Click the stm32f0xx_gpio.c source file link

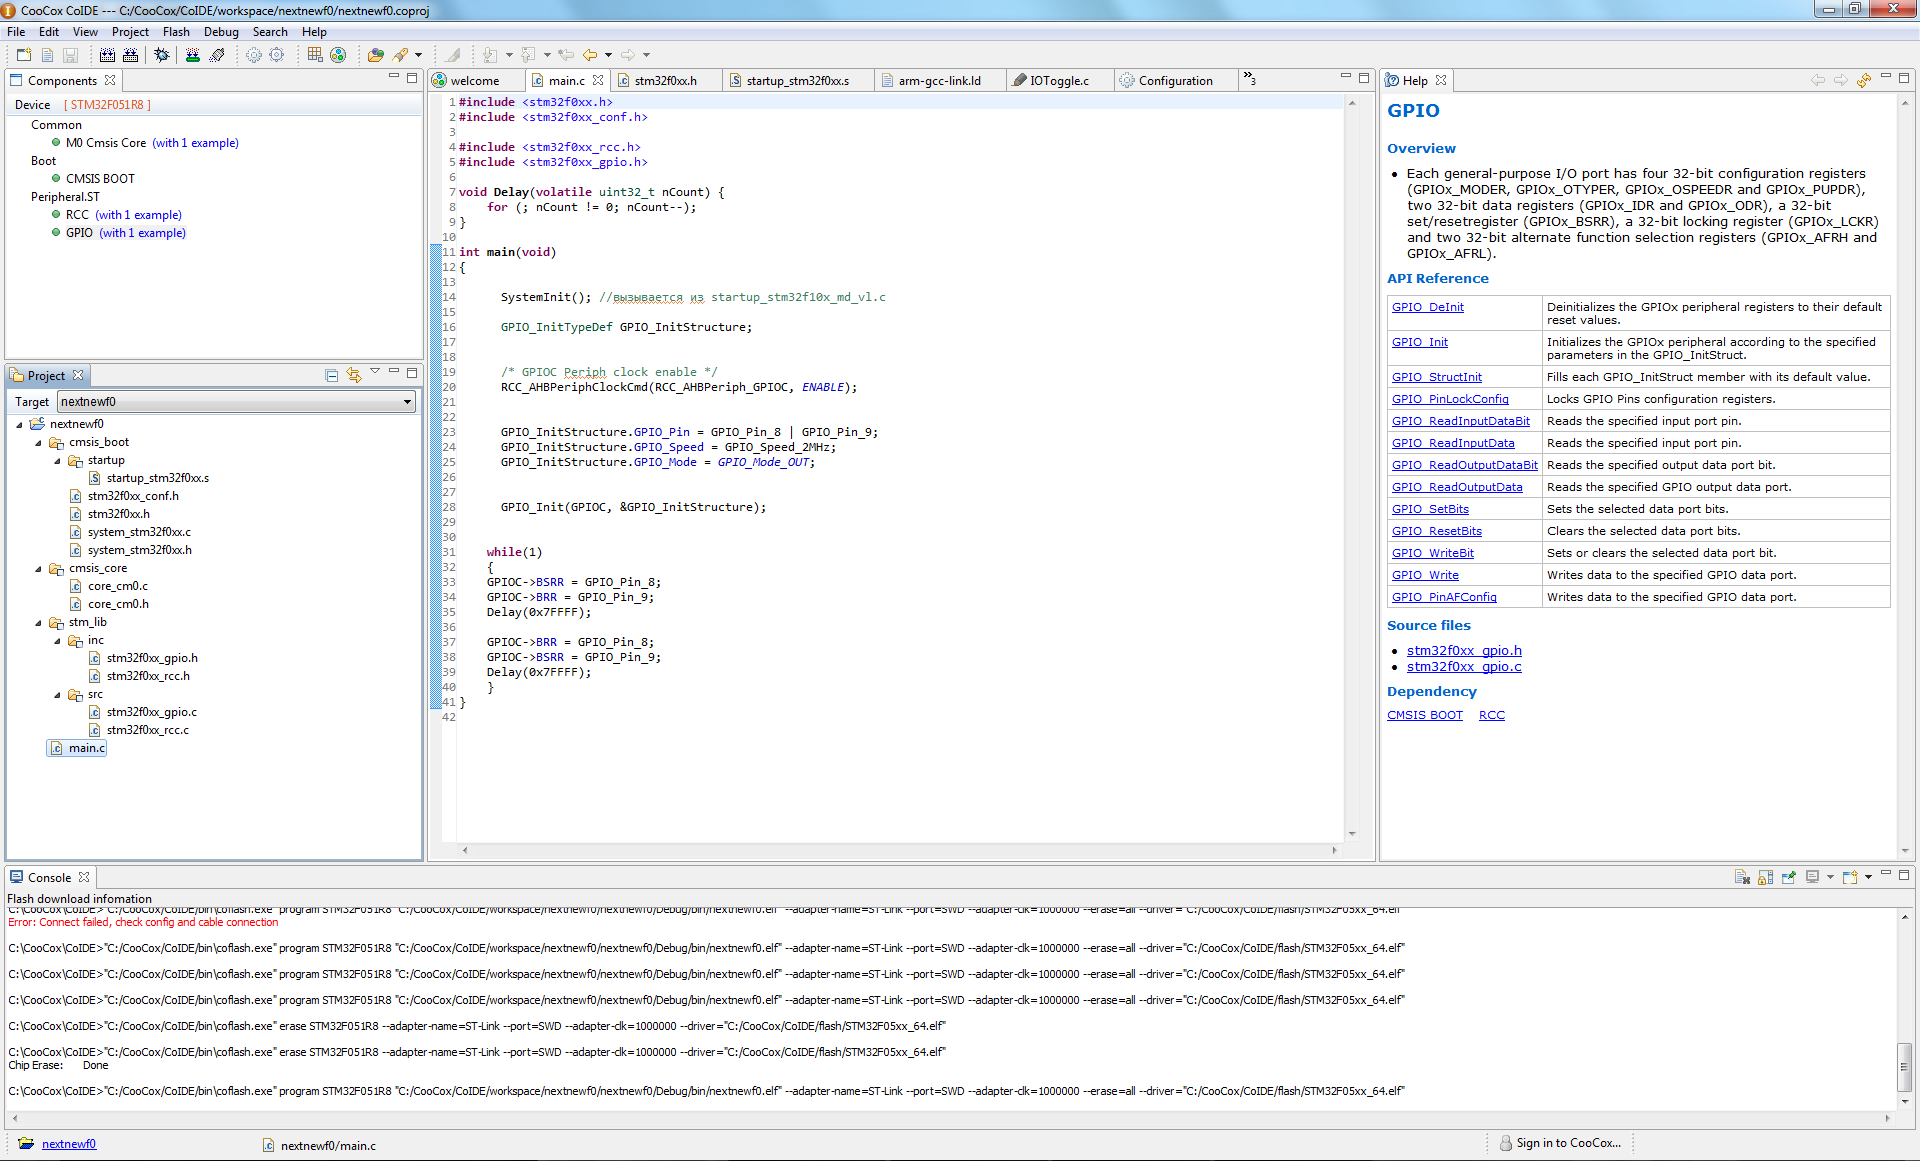tap(1463, 667)
